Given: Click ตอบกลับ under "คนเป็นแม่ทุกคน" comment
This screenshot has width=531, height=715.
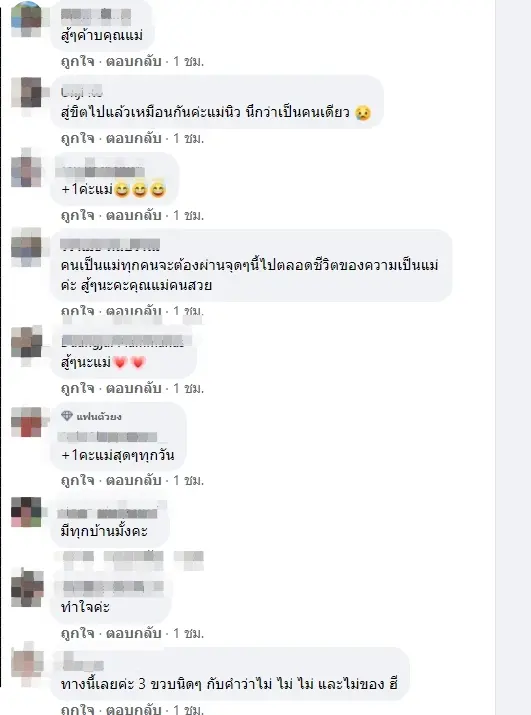Looking at the screenshot, I should pyautogui.click(x=134, y=311).
